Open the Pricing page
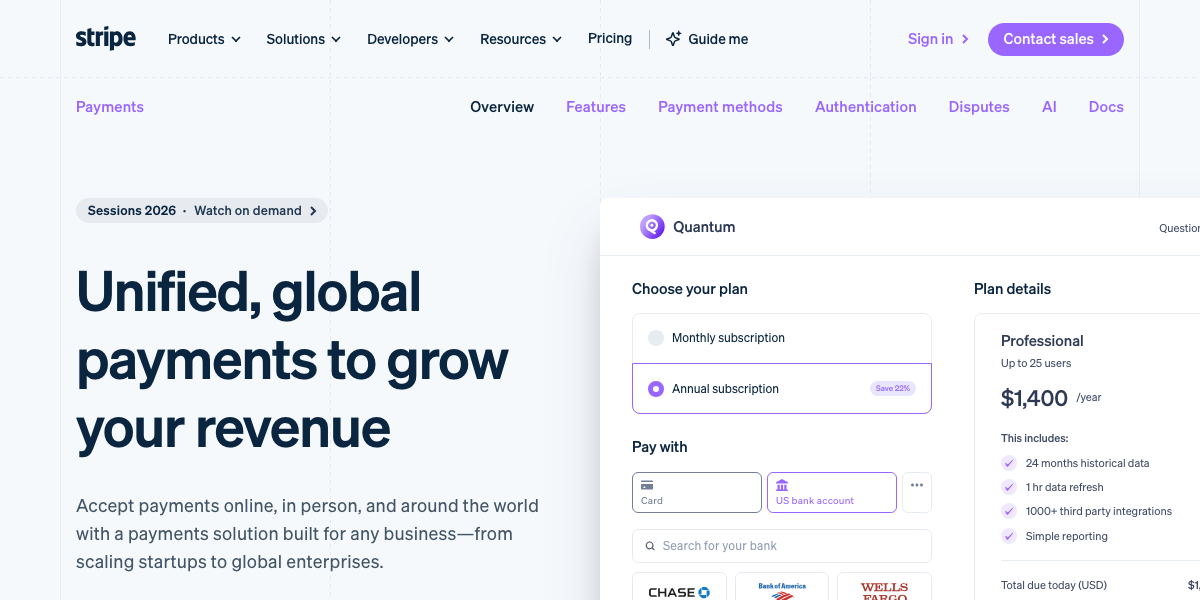 coord(610,38)
